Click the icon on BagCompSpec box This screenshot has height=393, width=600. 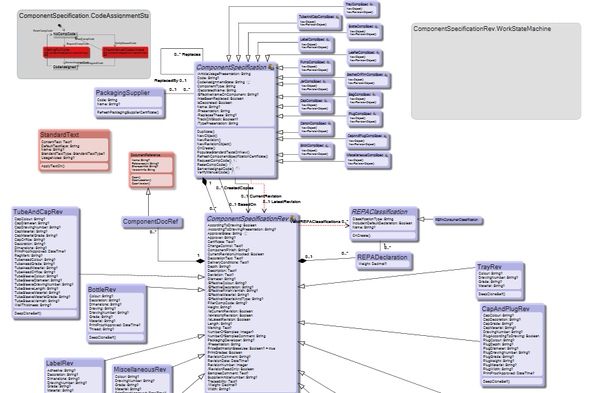[x=374, y=94]
